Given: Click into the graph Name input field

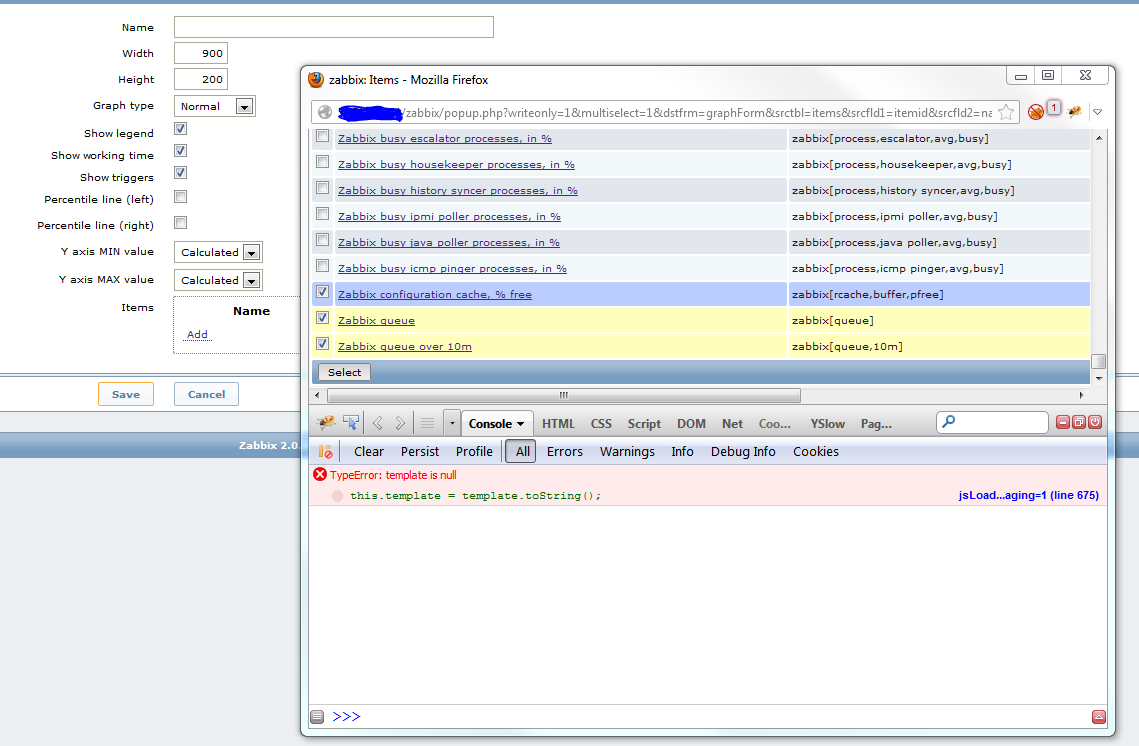Looking at the screenshot, I should [333, 27].
